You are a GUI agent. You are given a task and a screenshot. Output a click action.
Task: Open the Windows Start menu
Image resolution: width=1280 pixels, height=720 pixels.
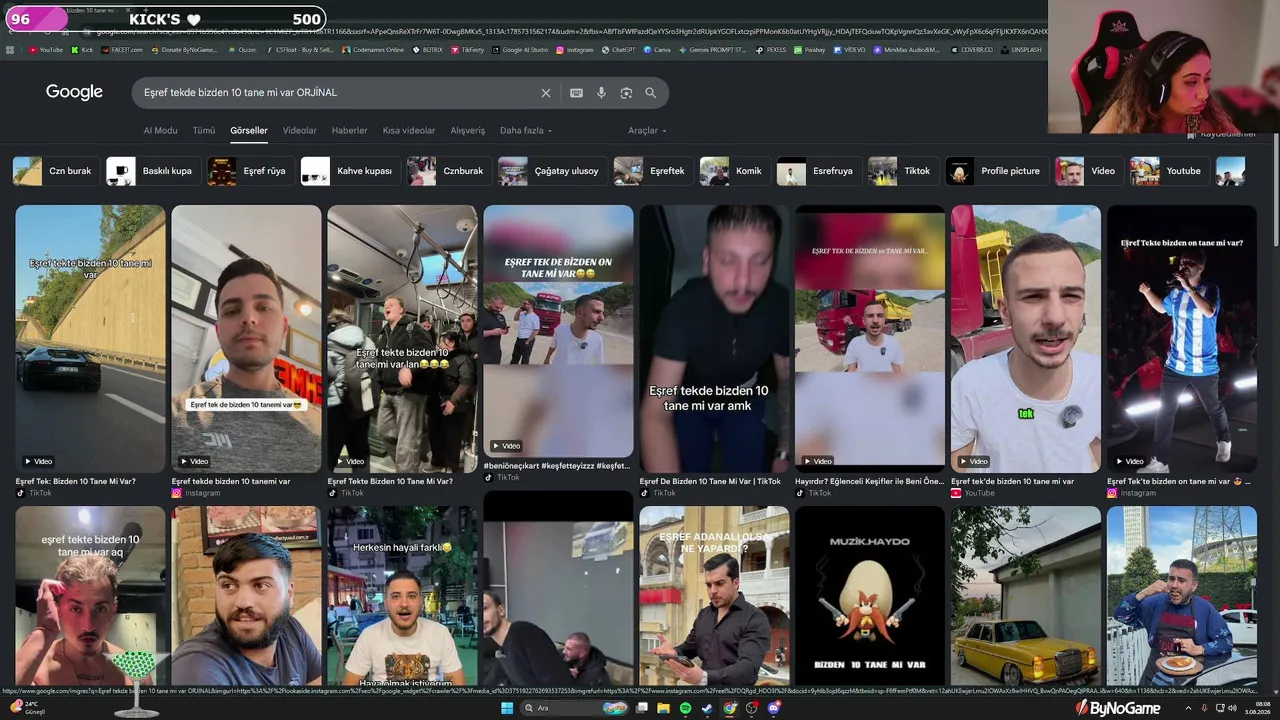click(507, 708)
